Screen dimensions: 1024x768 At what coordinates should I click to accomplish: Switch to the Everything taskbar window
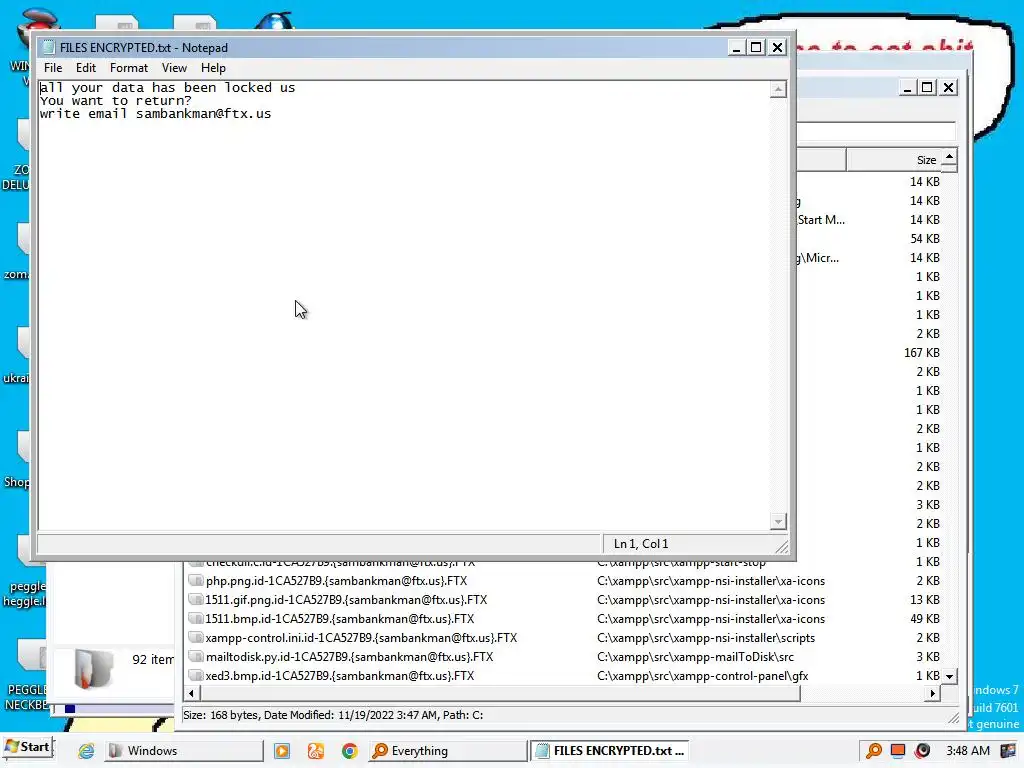coord(447,751)
